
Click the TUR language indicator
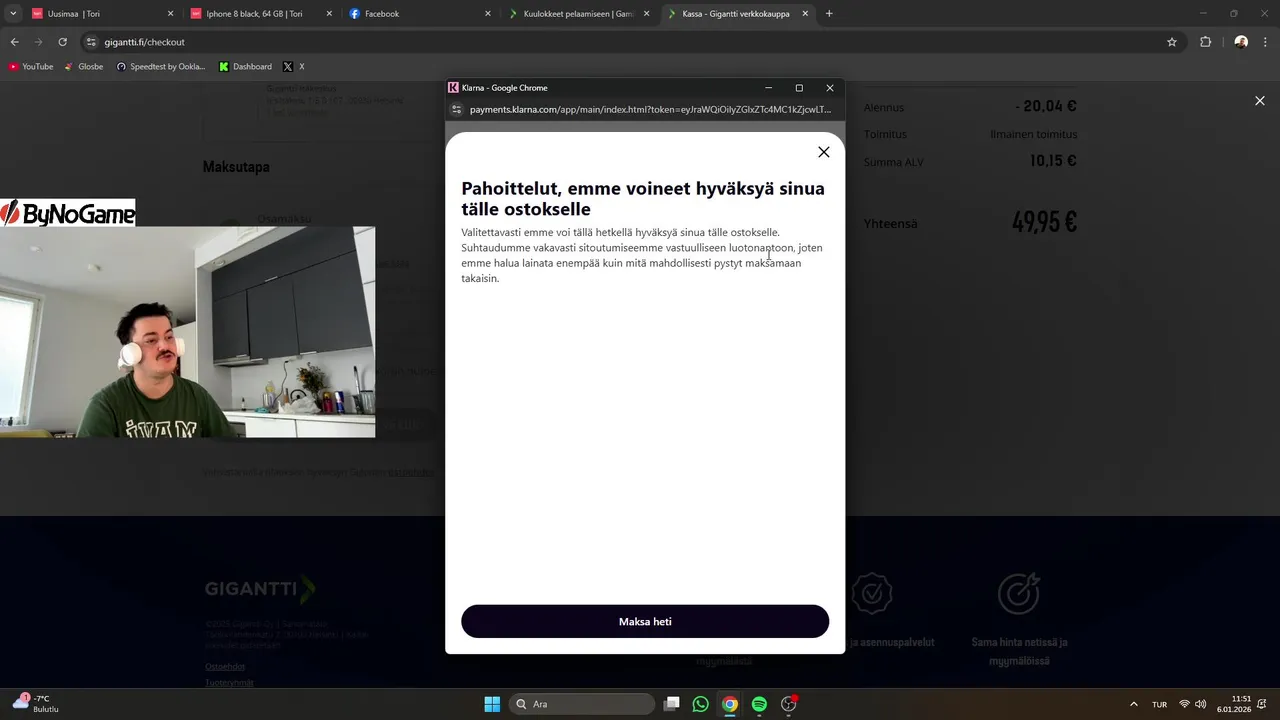[1159, 704]
